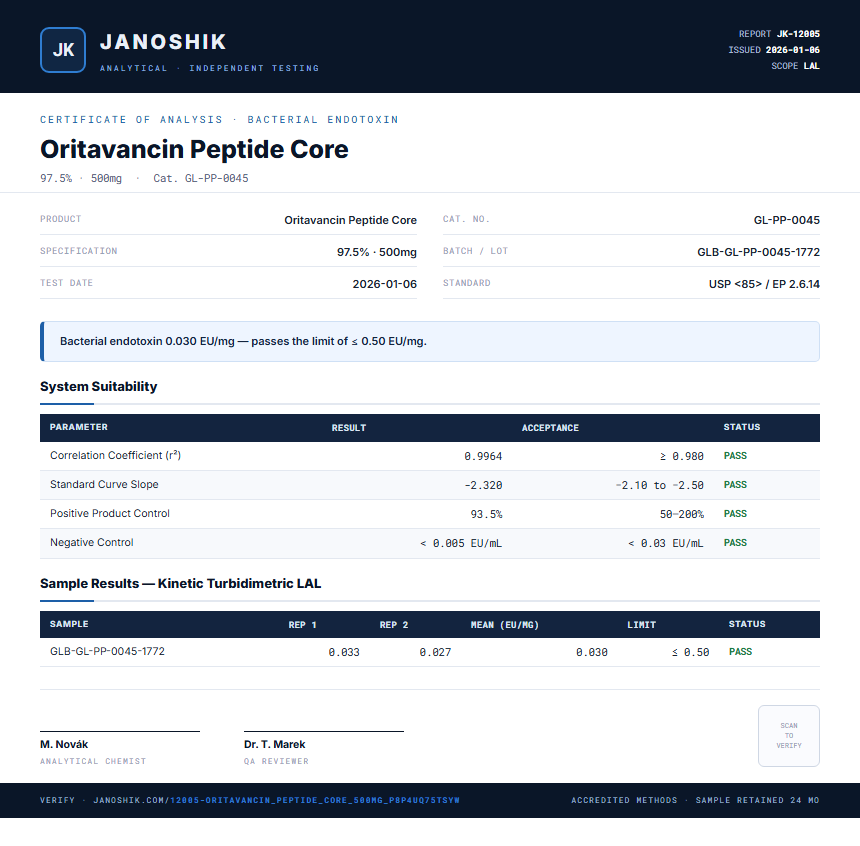
Task: Click the JANOSHIK brand name
Action: [163, 42]
